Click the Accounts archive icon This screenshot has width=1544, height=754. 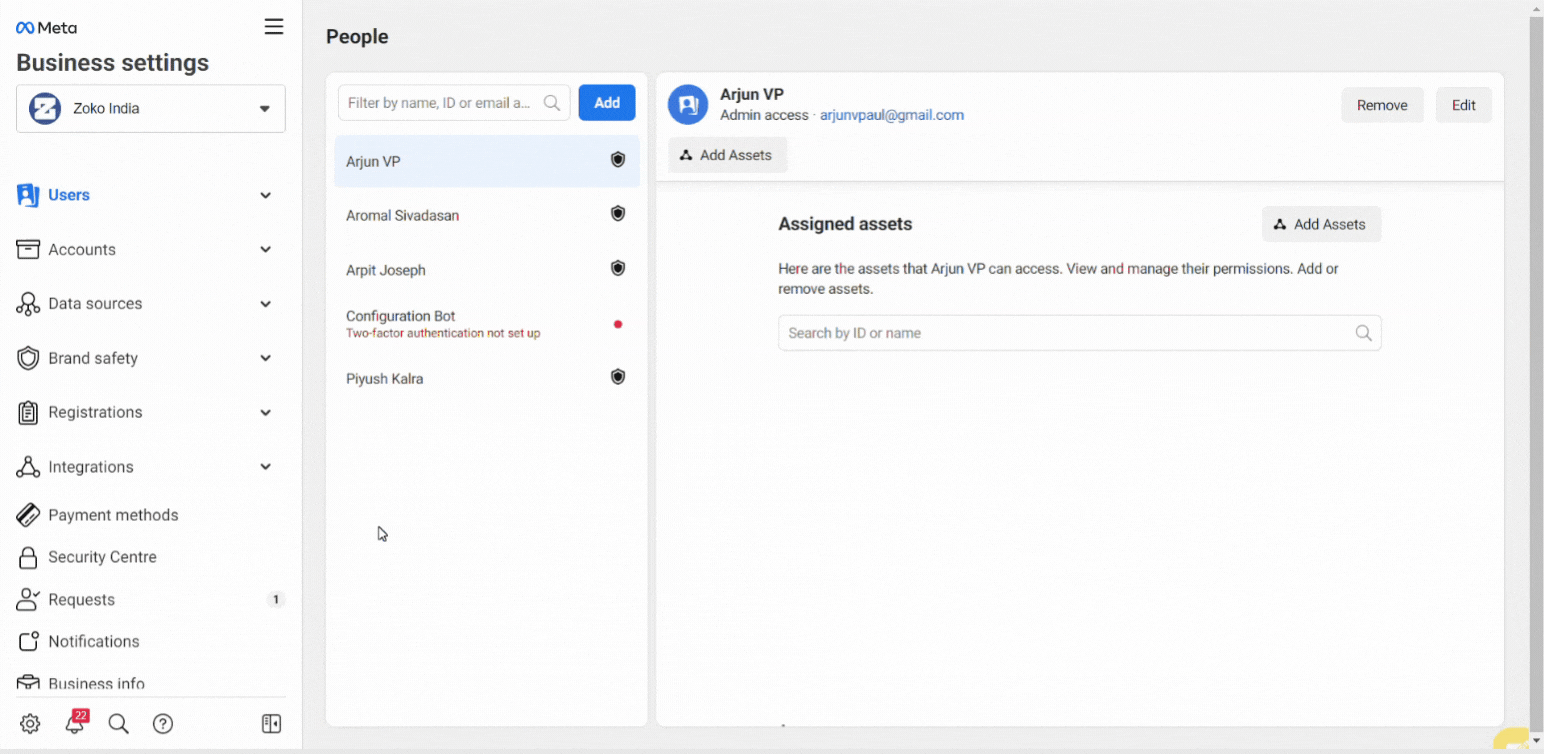tap(28, 249)
